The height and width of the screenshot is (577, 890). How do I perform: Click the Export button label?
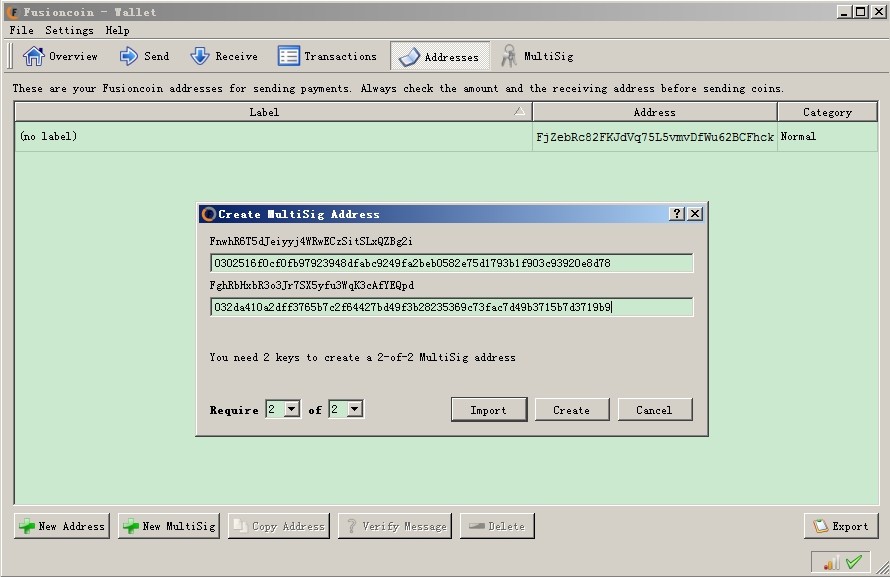[850, 527]
